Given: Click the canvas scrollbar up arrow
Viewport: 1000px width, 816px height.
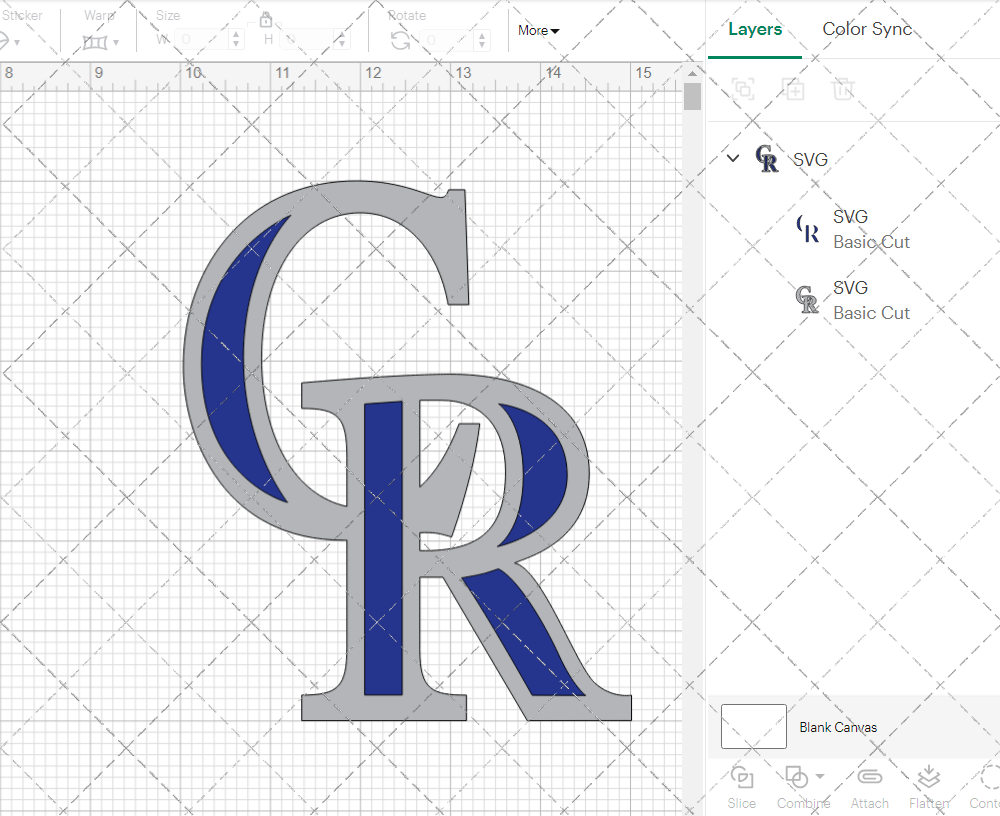Looking at the screenshot, I should (x=693, y=73).
